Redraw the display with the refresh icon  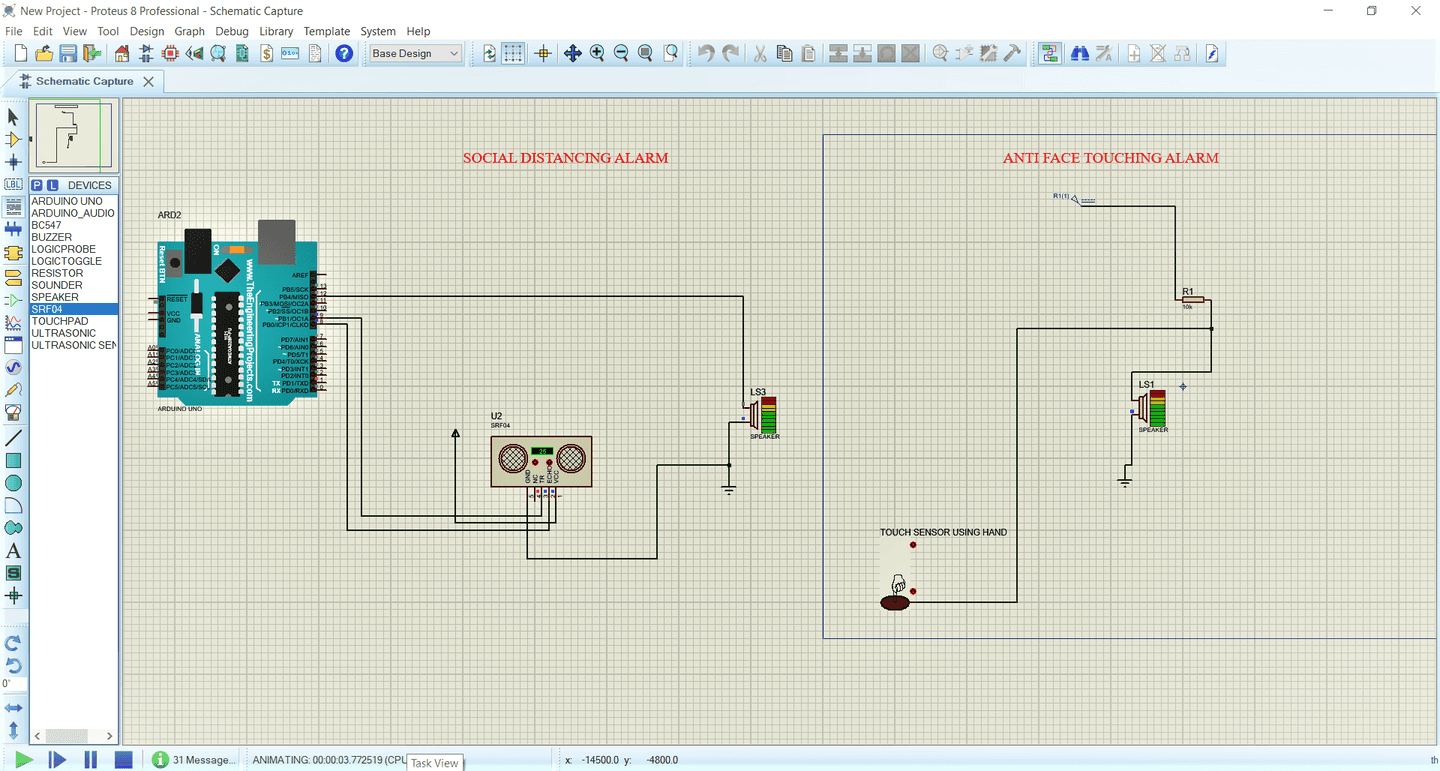point(489,54)
